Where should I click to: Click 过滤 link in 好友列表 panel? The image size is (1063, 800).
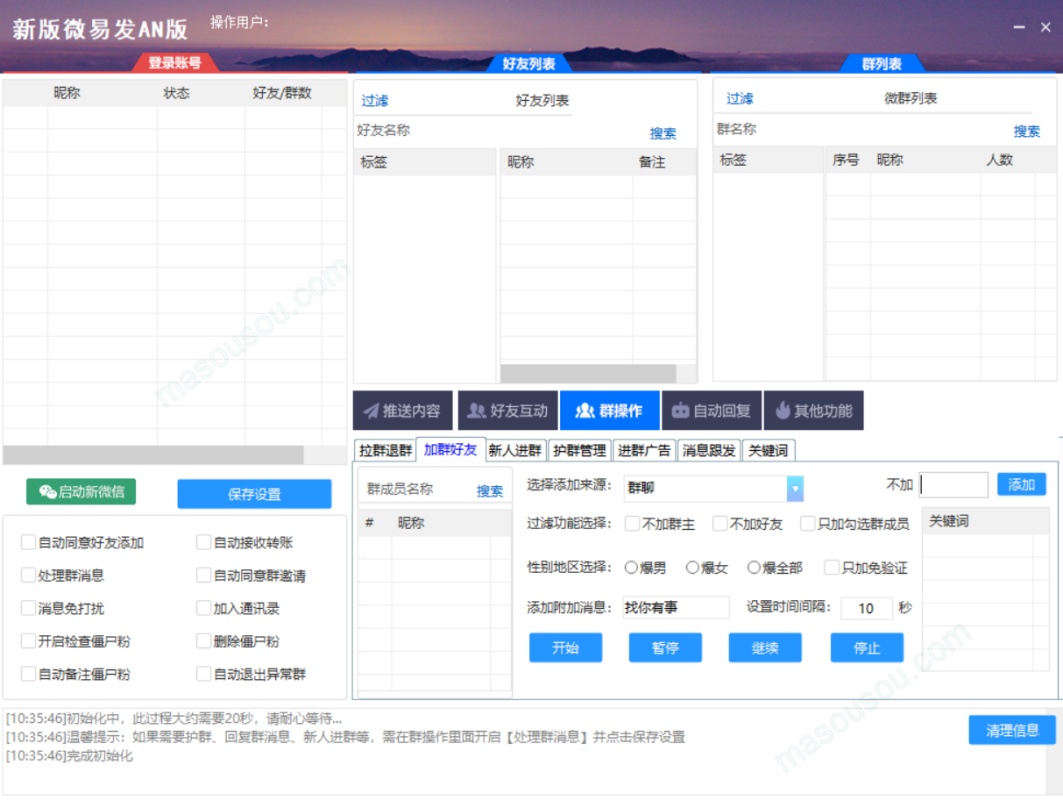(x=375, y=101)
